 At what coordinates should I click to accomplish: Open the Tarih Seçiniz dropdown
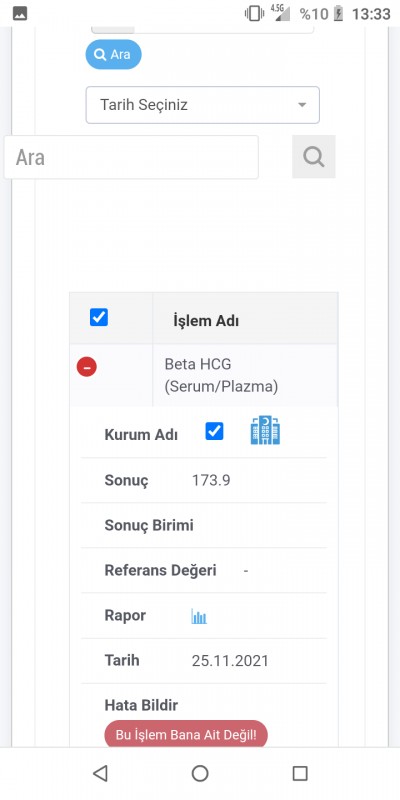point(203,105)
